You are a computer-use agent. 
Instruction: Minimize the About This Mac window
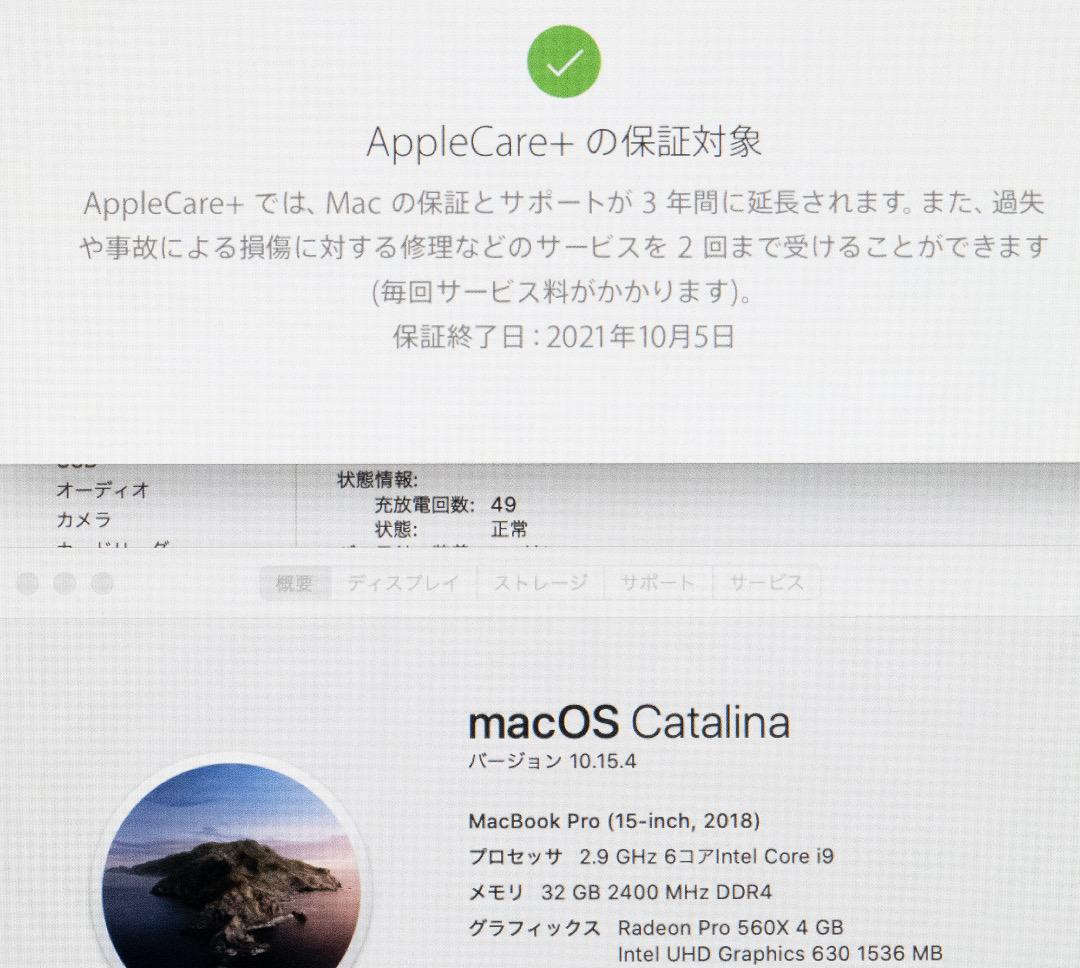click(65, 584)
